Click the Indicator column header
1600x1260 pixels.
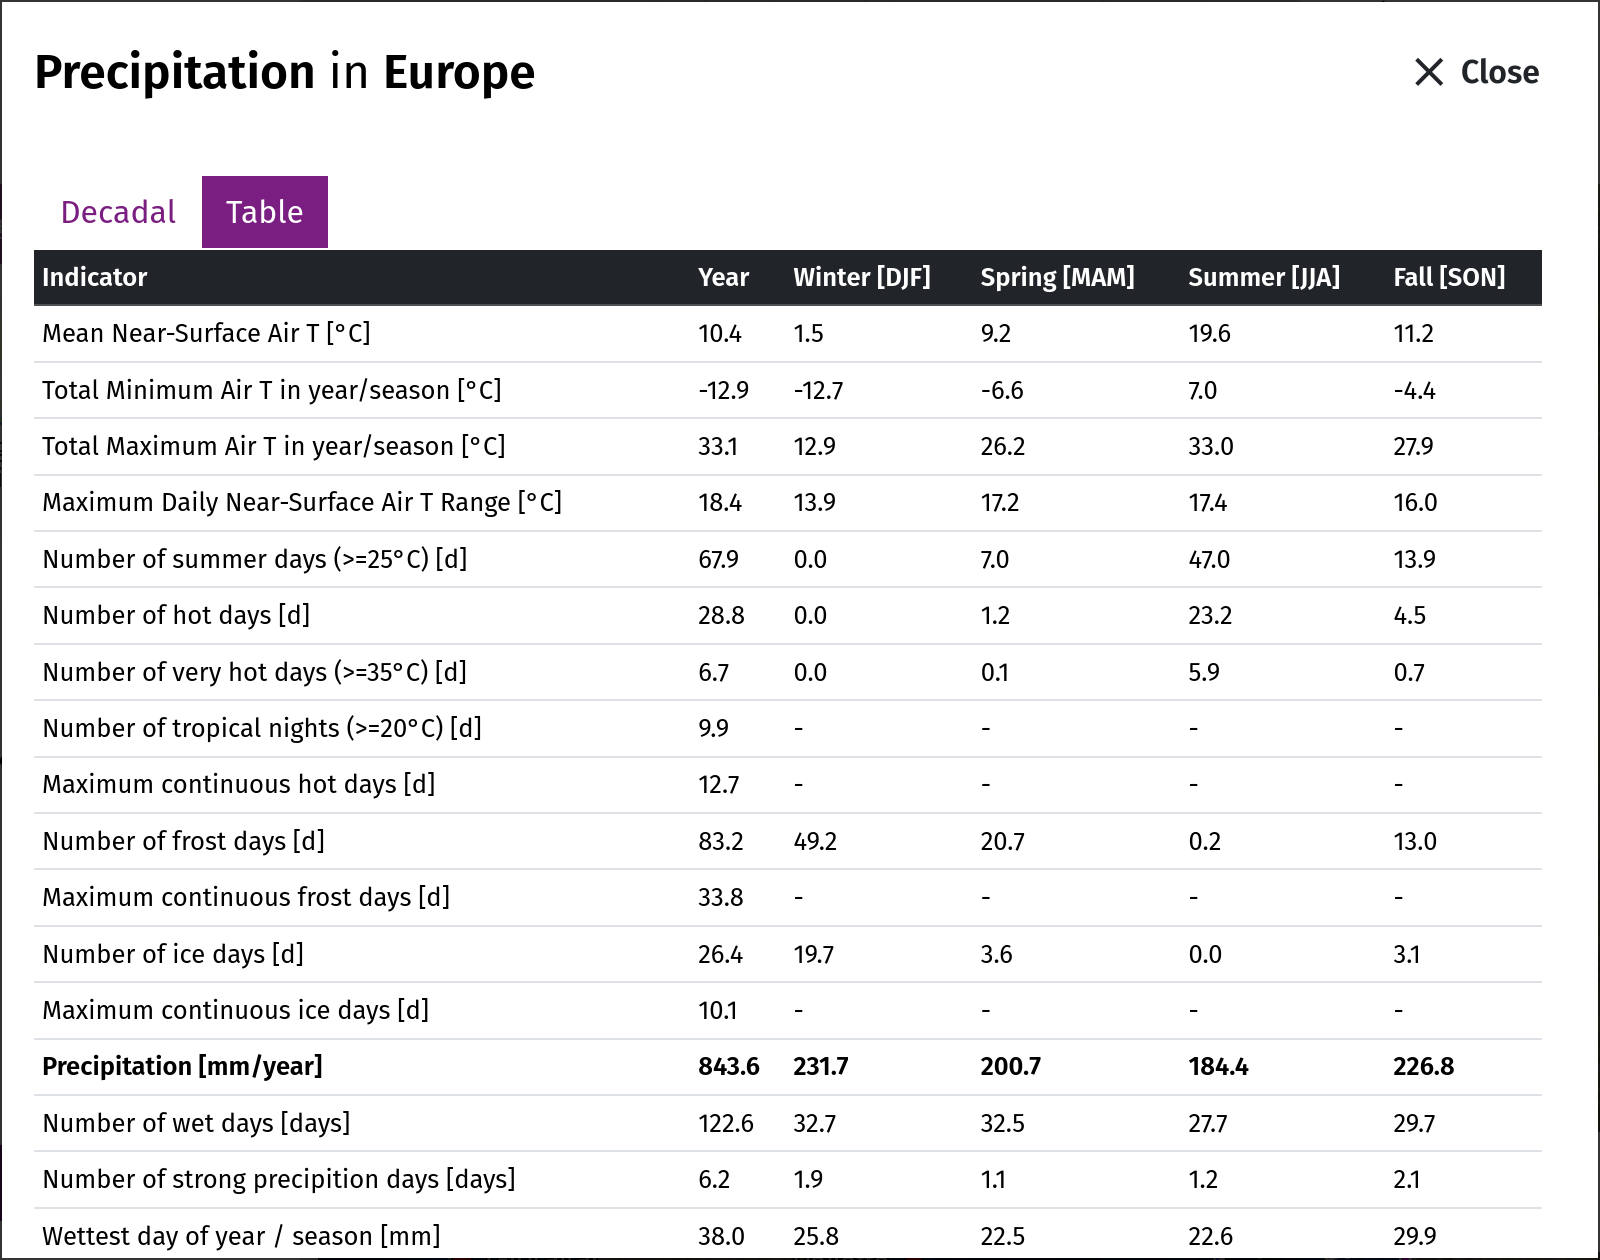(95, 277)
